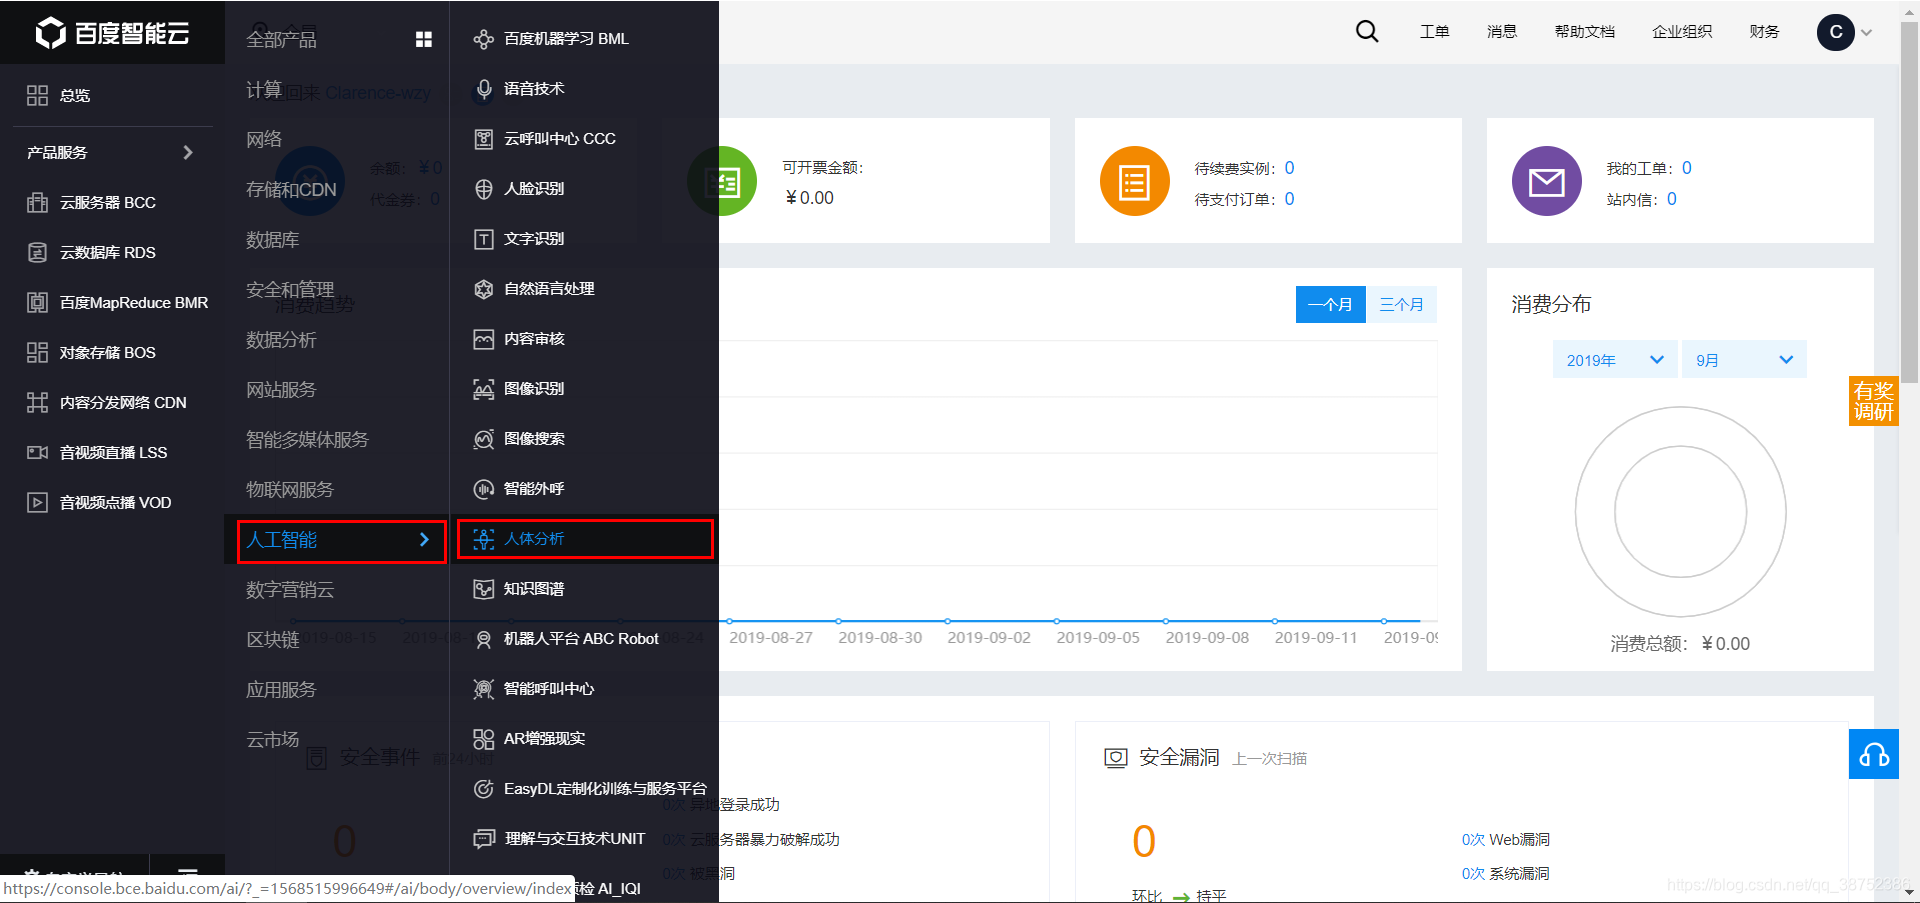
Task: Open 内容分发网络 CDN
Action: [x=107, y=402]
